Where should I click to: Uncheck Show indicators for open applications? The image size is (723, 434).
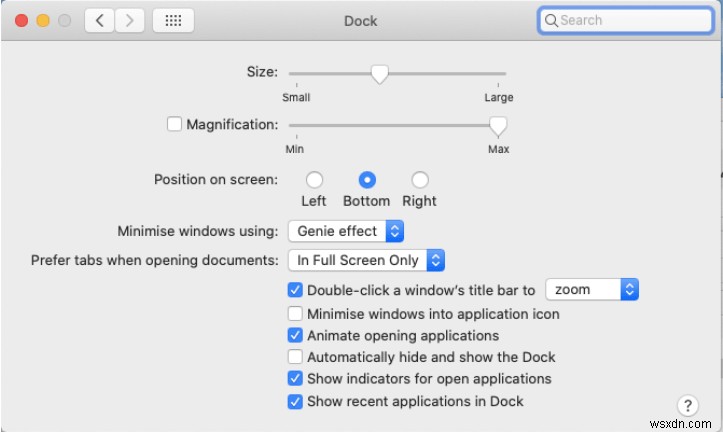click(295, 379)
